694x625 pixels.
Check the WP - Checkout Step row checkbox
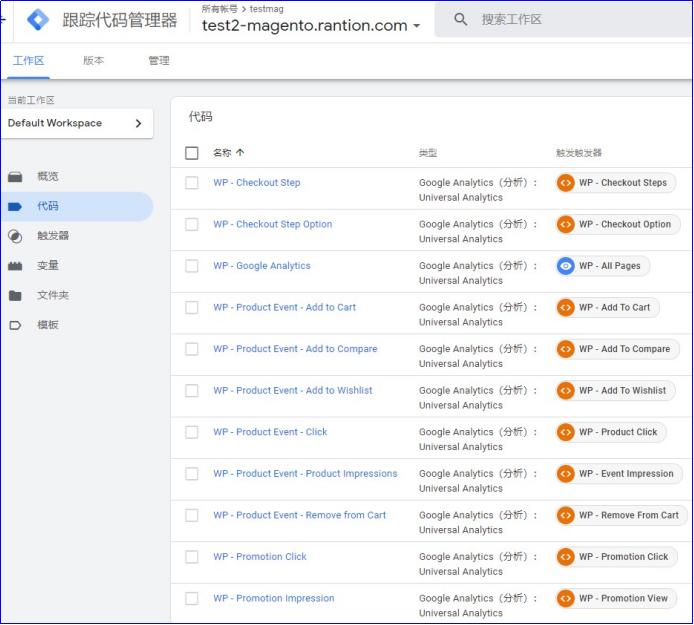(x=192, y=183)
